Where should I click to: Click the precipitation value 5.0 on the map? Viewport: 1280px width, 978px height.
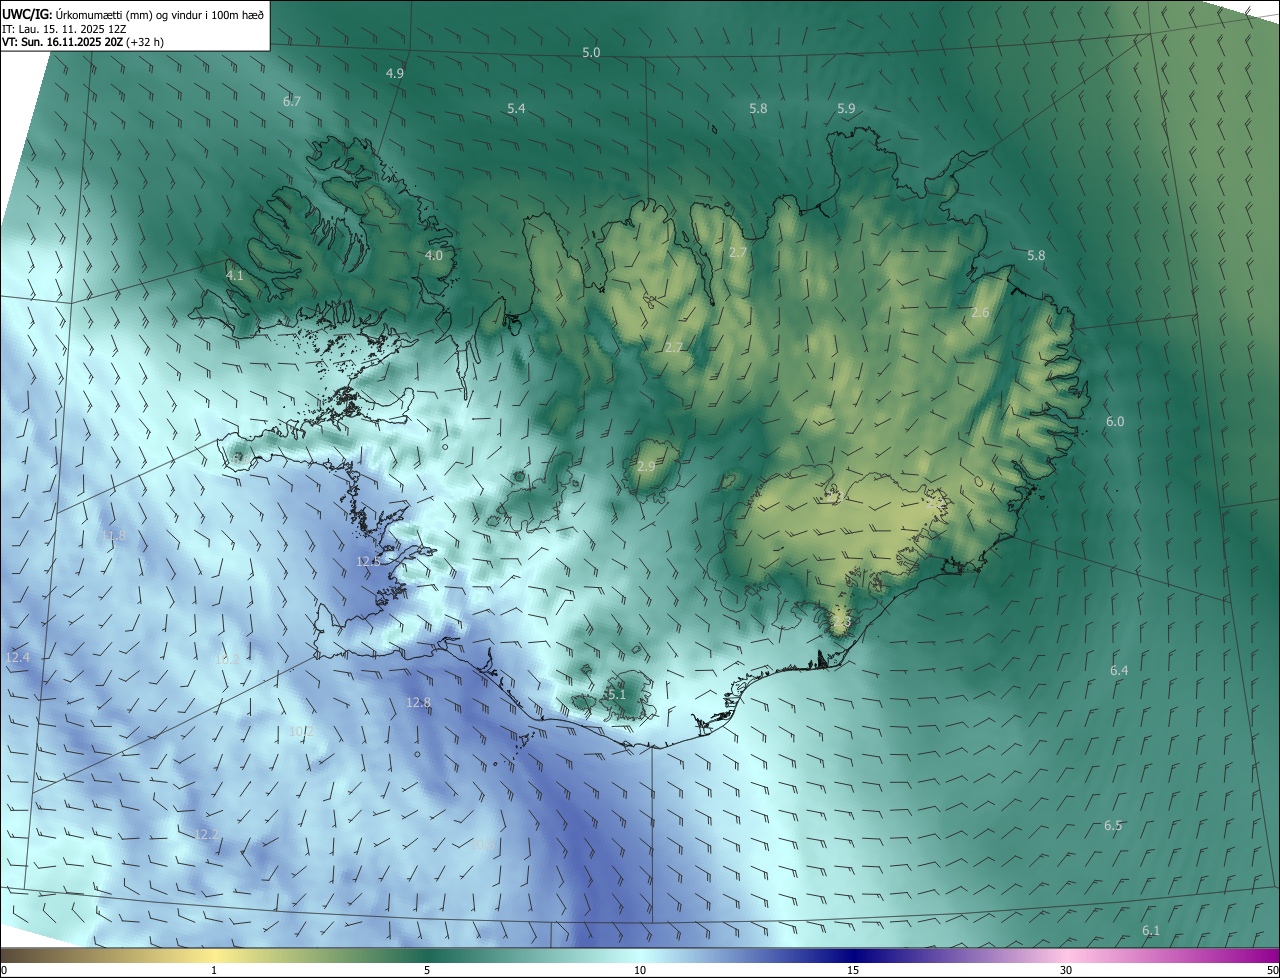591,52
